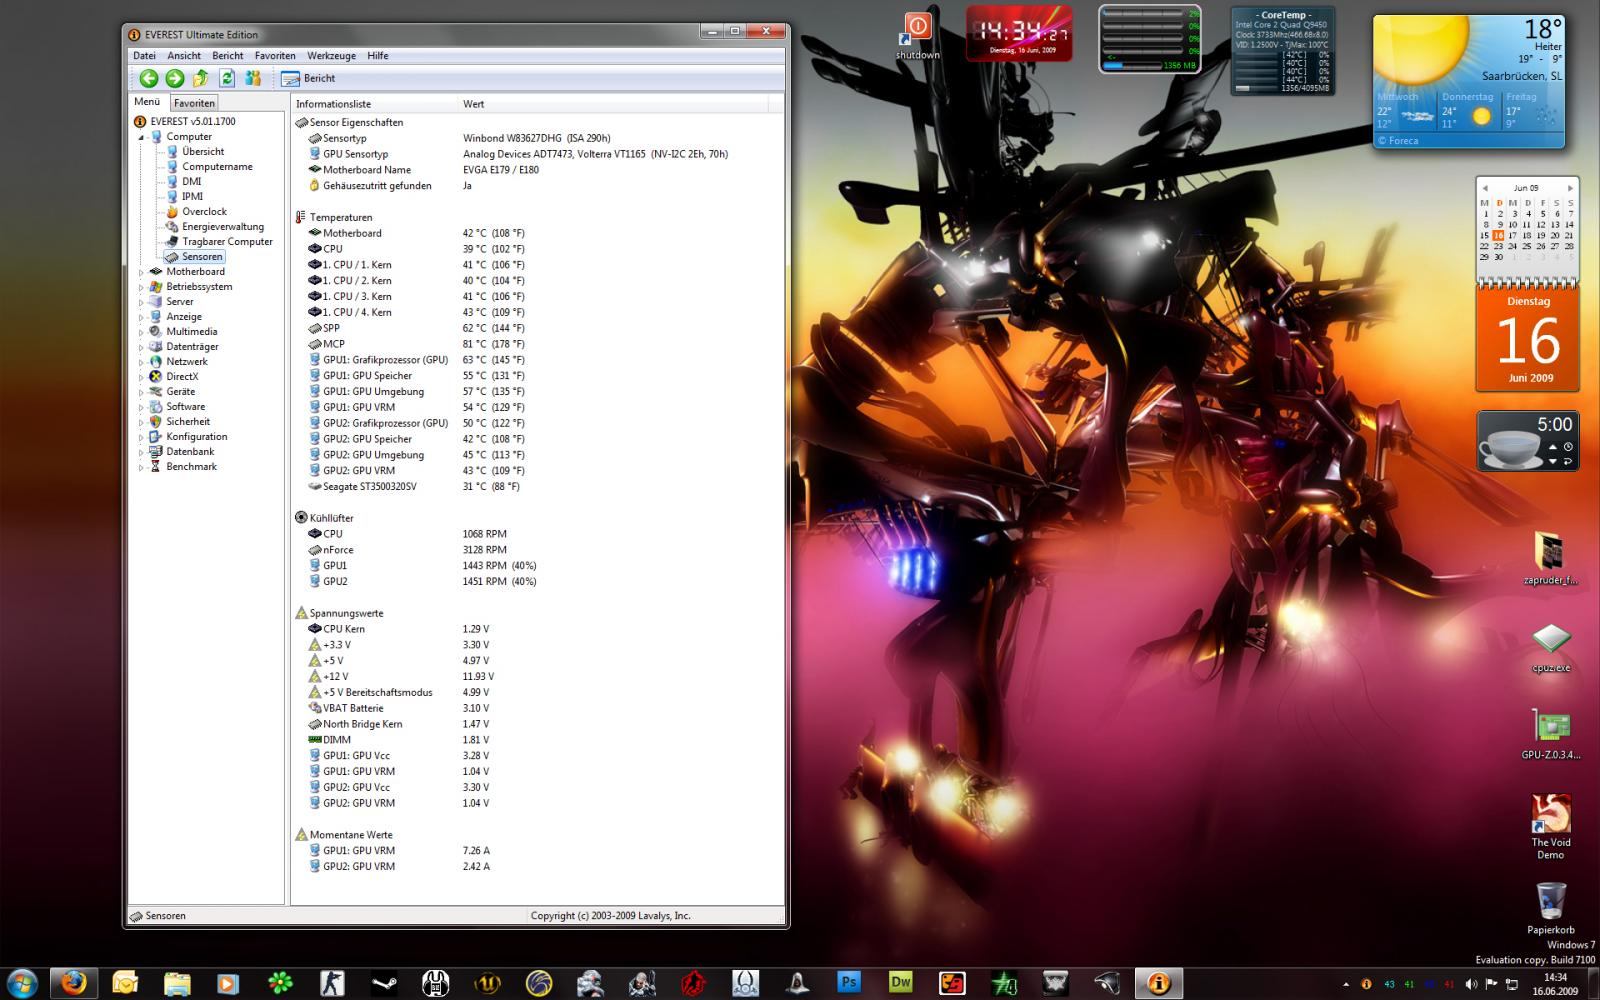The image size is (1600, 1000).
Task: Click the shutdown desktop shortcut
Action: tap(917, 35)
